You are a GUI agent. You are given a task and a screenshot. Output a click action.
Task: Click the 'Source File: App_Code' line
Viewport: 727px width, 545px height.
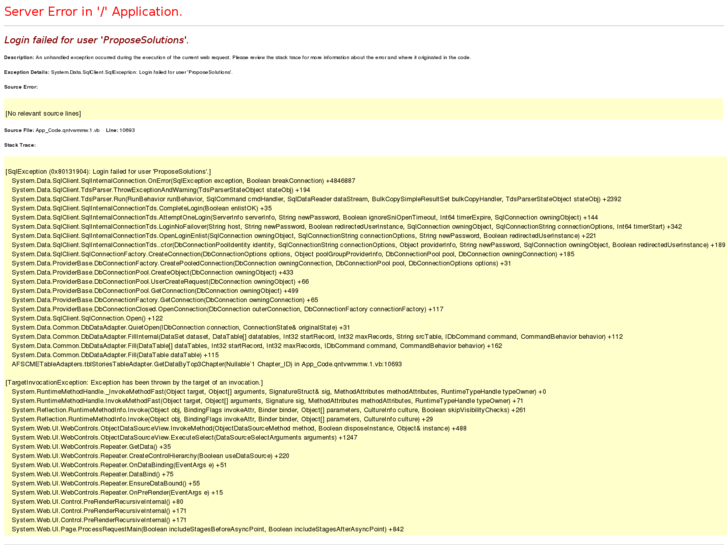70,130
